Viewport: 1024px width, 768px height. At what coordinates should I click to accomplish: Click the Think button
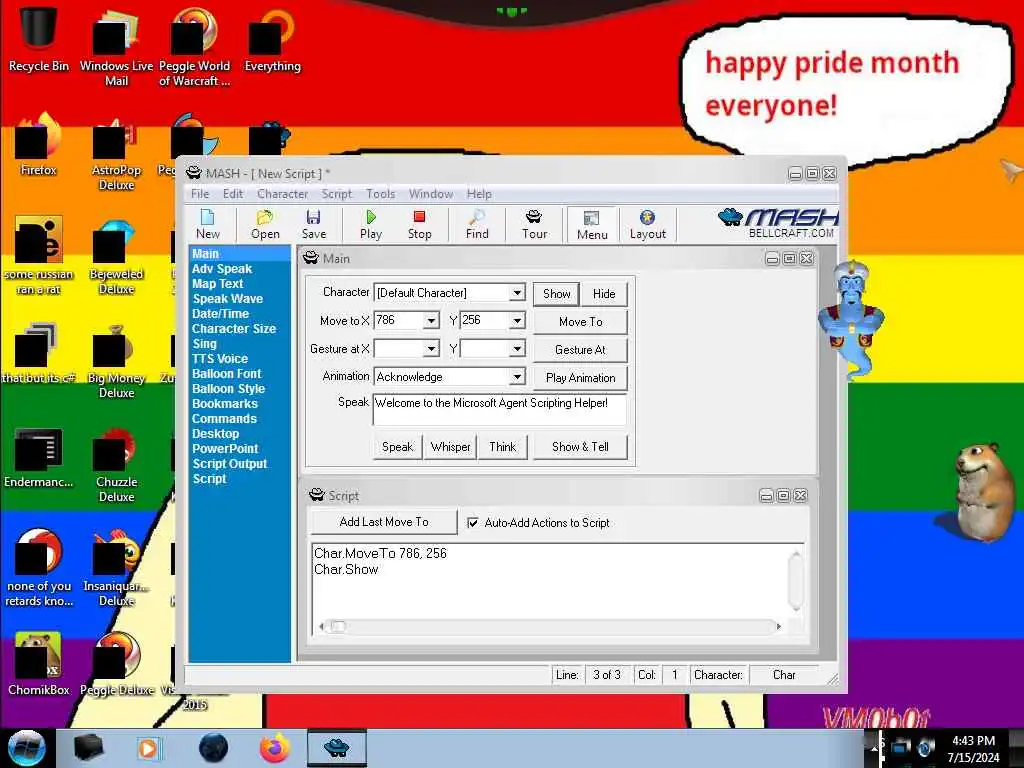[x=502, y=447]
